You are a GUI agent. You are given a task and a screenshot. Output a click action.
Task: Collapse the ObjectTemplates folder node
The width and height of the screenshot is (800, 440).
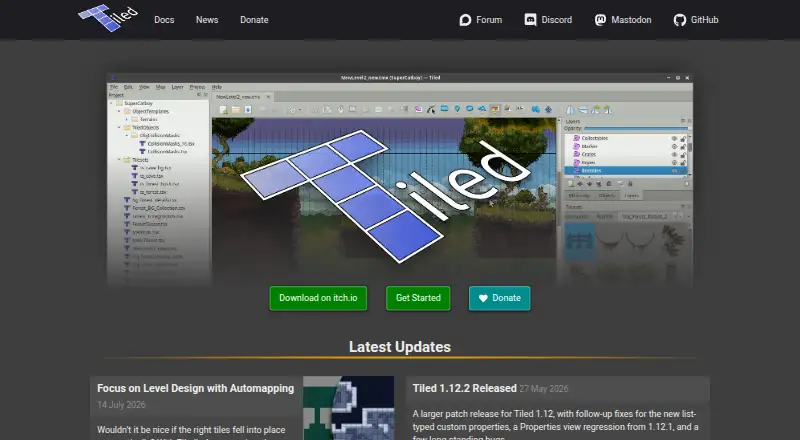point(120,111)
